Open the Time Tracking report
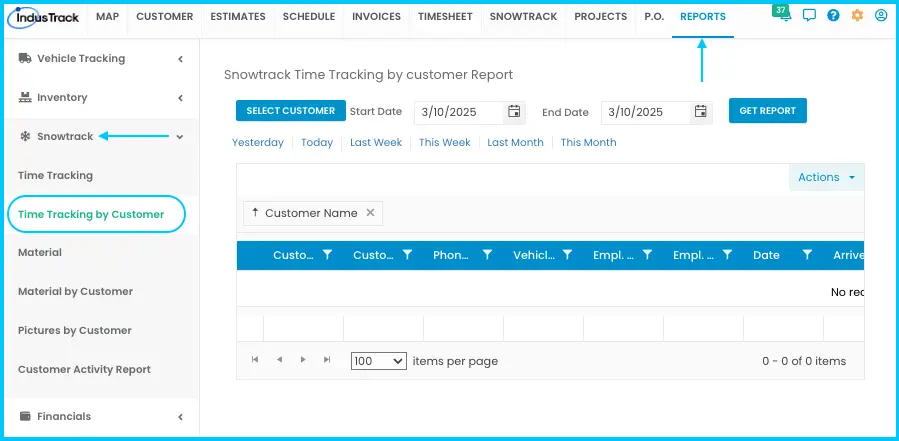 (x=56, y=175)
